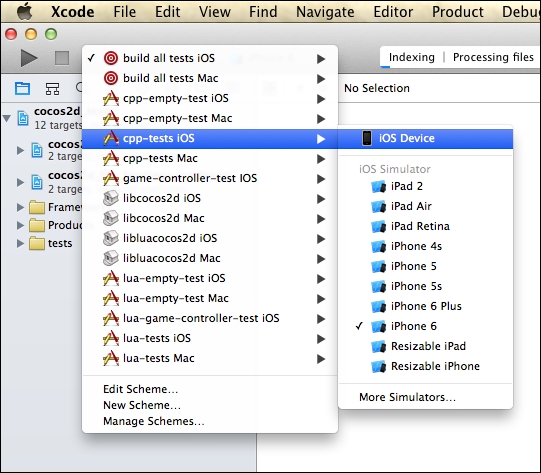Open the Product menu

point(458,12)
